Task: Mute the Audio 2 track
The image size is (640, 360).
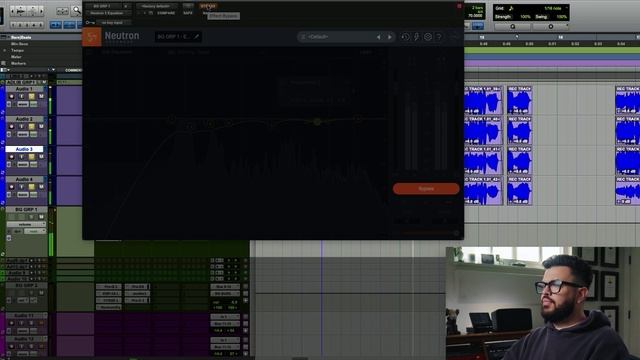Action: tap(41, 127)
